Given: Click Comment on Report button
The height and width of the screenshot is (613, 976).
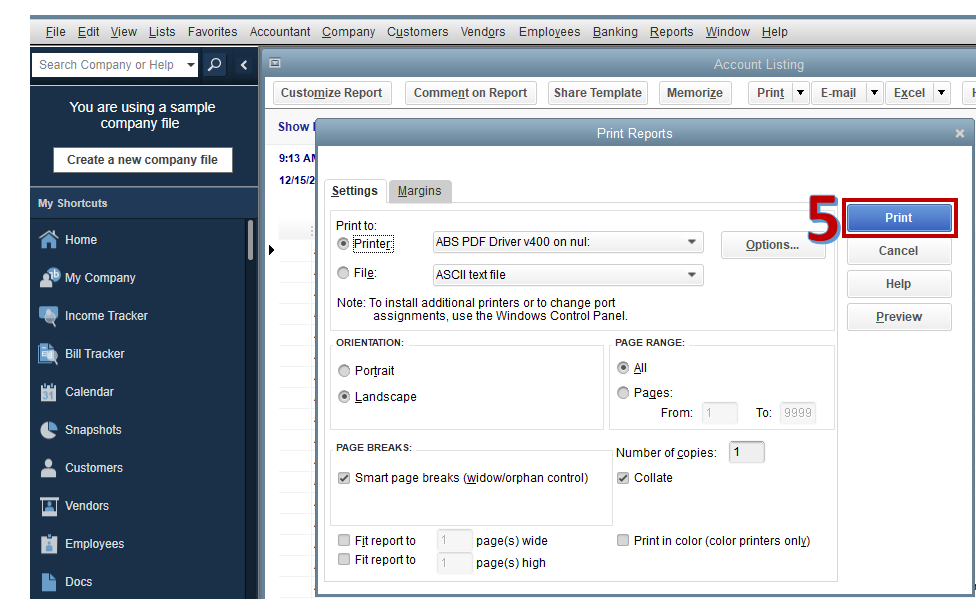Looking at the screenshot, I should click(x=471, y=93).
